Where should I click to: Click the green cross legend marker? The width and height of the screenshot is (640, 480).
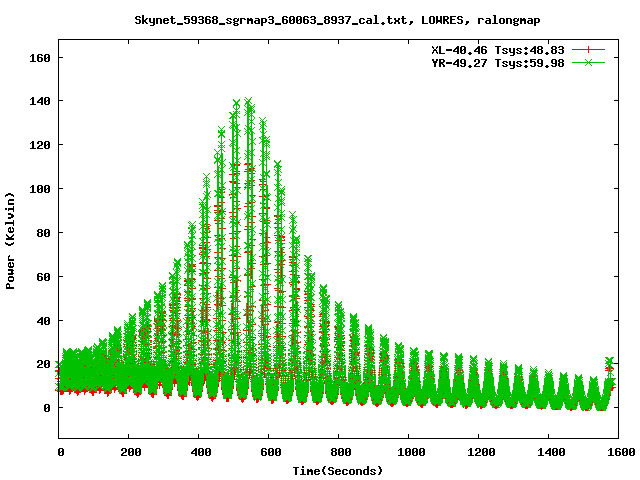click(x=588, y=62)
